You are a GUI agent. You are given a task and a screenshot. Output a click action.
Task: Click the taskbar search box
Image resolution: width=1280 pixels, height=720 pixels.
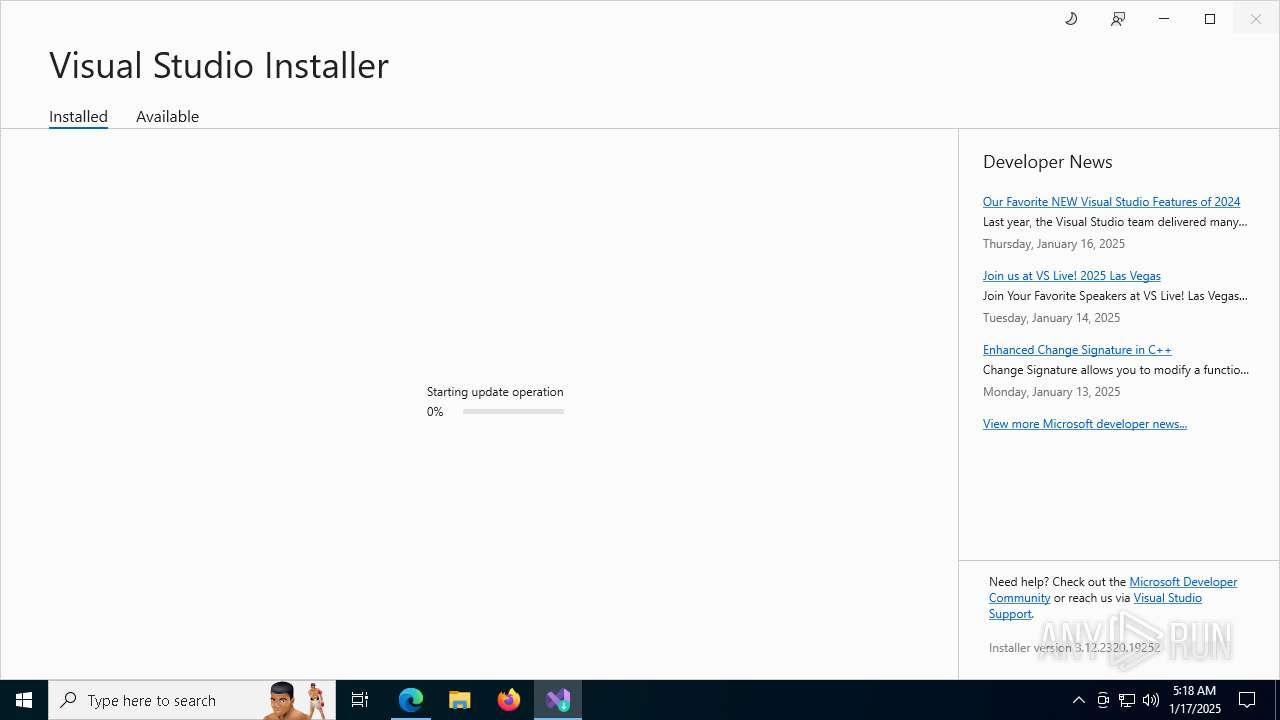(192, 700)
